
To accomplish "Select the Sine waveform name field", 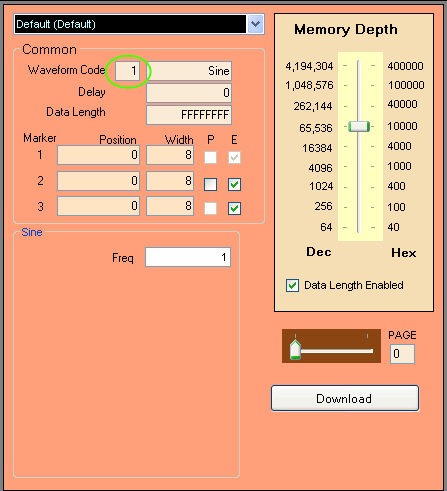I will pos(189,71).
